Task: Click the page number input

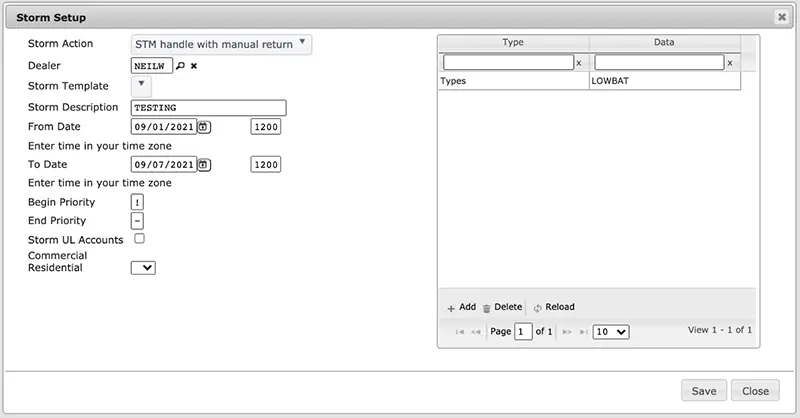Action: pyautogui.click(x=523, y=332)
